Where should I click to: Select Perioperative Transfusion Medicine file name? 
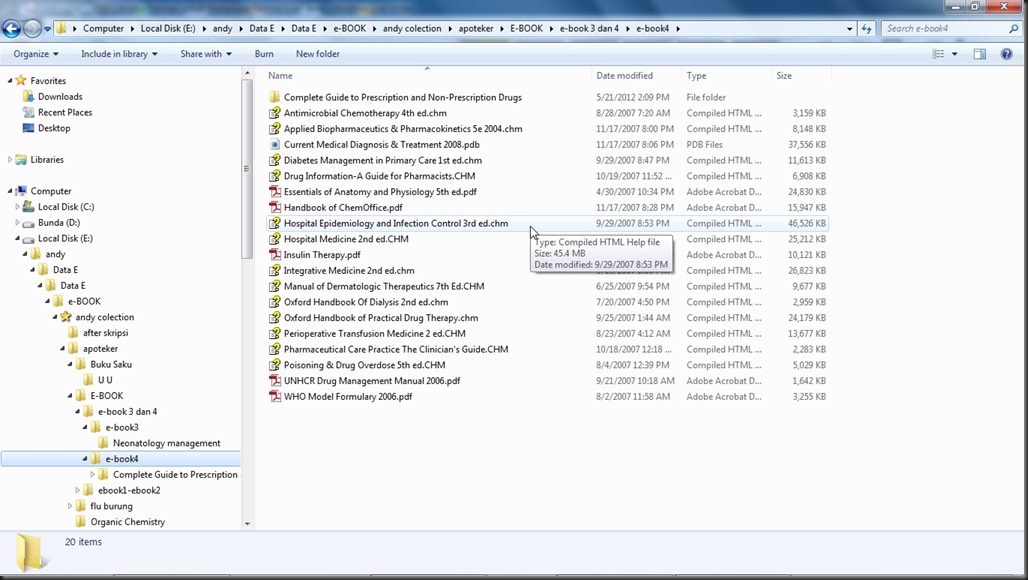[374, 334]
